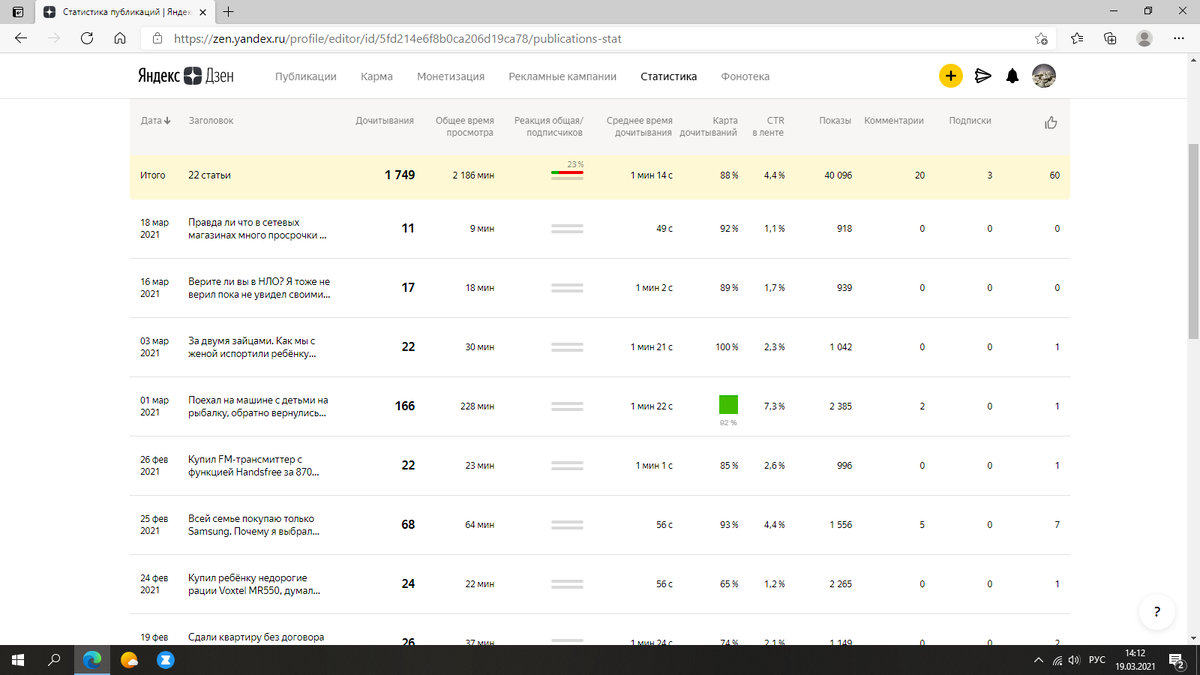Screen dimensions: 1200x675
Task: Select Статистика section
Action: pos(668,76)
